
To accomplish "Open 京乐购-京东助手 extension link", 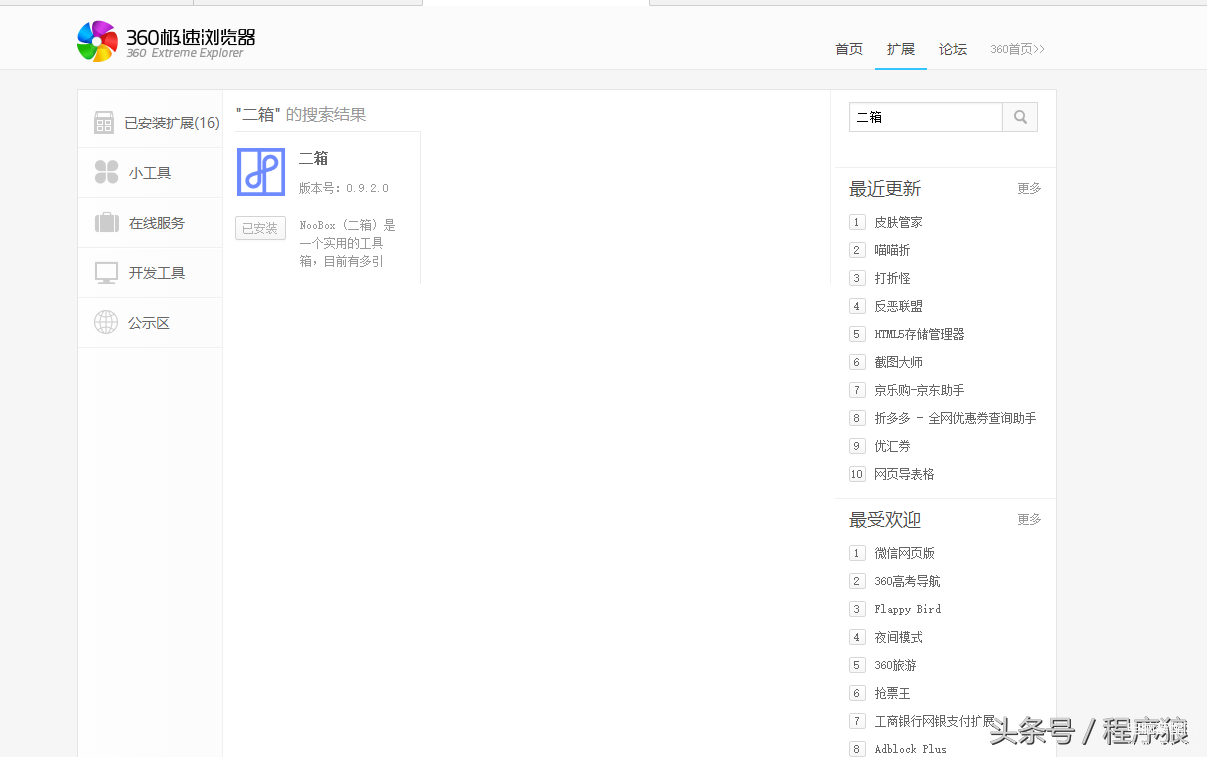I will pyautogui.click(x=919, y=390).
